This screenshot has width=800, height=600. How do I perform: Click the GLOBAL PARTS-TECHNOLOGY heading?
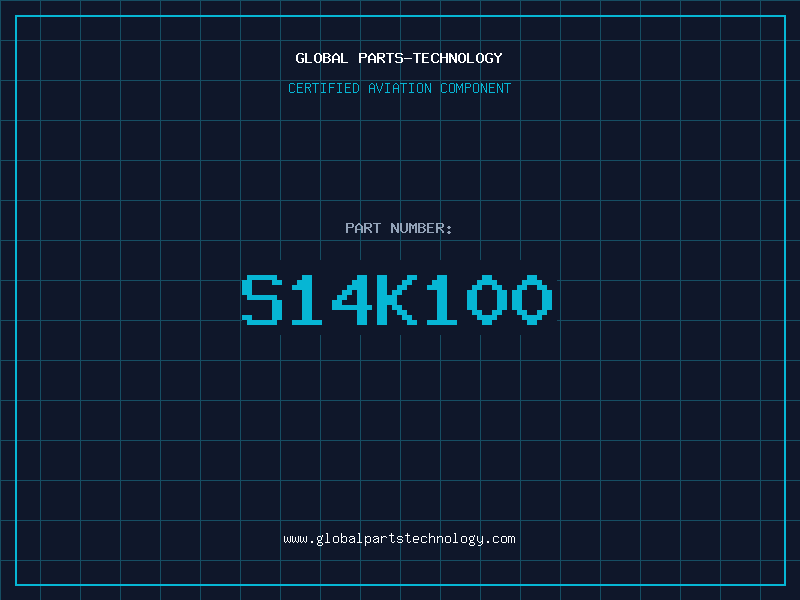point(399,58)
